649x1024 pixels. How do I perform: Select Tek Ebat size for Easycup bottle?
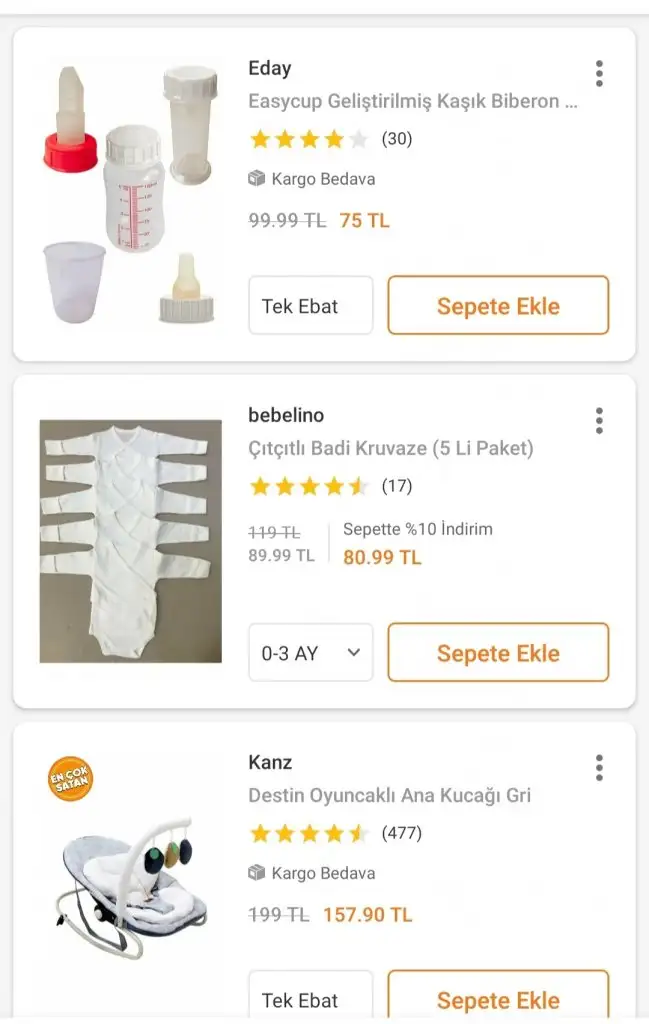(310, 306)
